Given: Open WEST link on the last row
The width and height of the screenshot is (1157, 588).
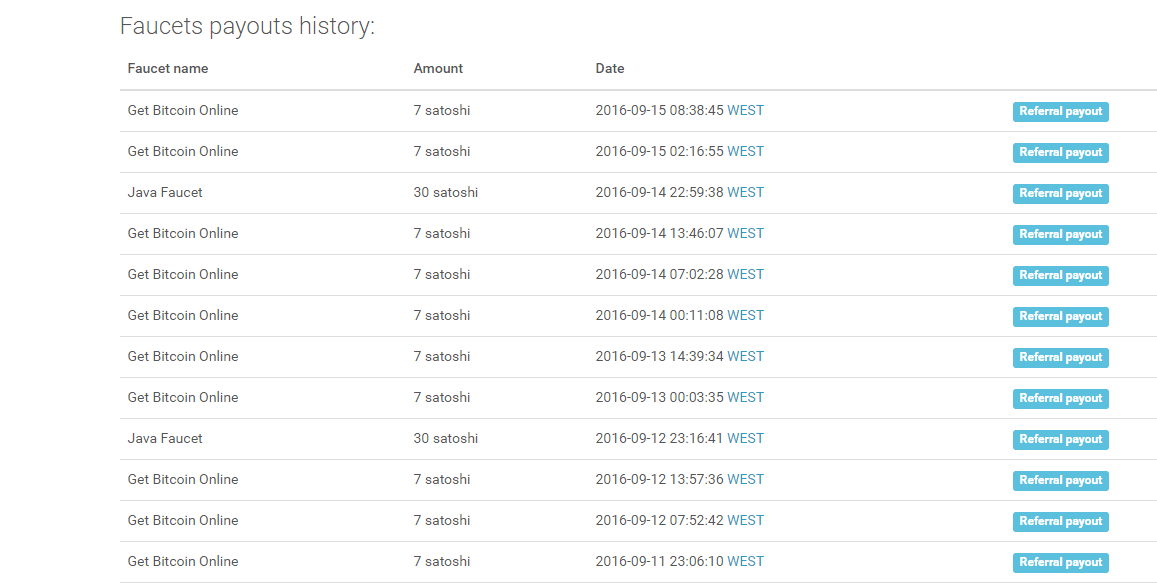Looking at the screenshot, I should pos(746,561).
